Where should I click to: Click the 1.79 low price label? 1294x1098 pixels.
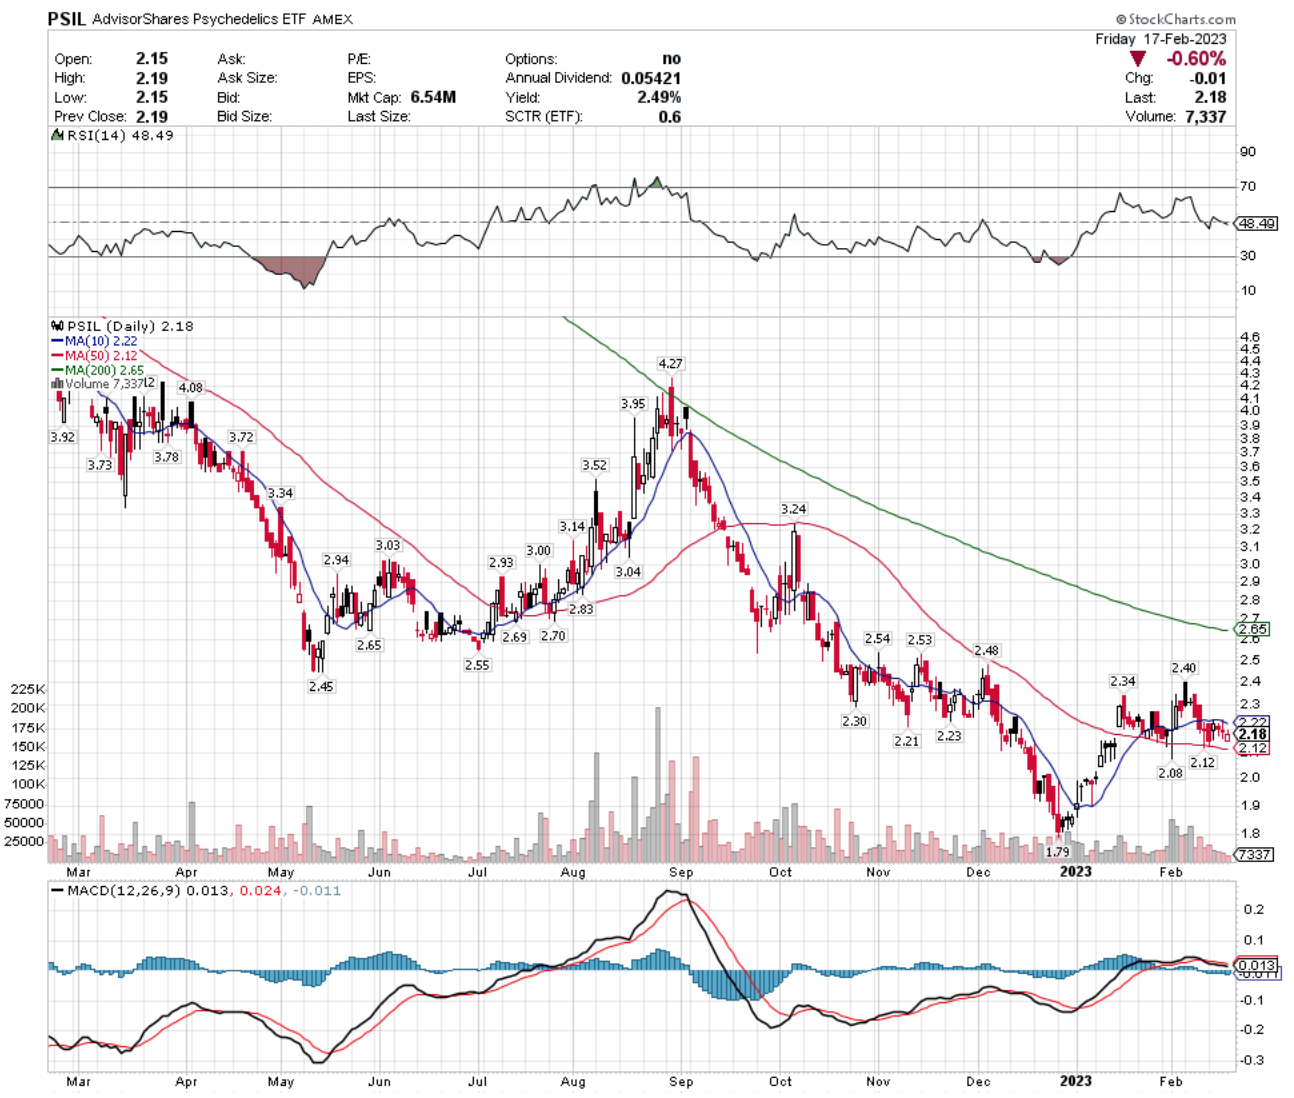(x=1057, y=852)
